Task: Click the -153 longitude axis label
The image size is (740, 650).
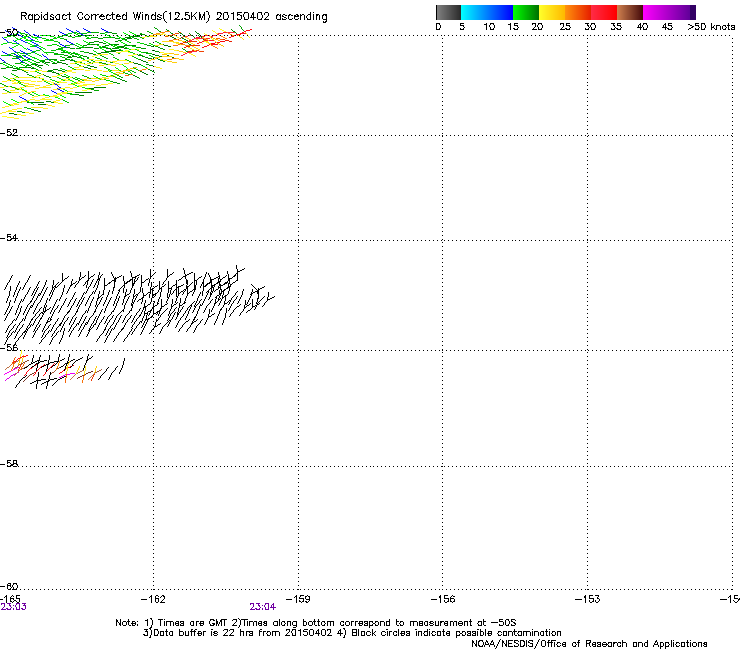Action: 588,599
